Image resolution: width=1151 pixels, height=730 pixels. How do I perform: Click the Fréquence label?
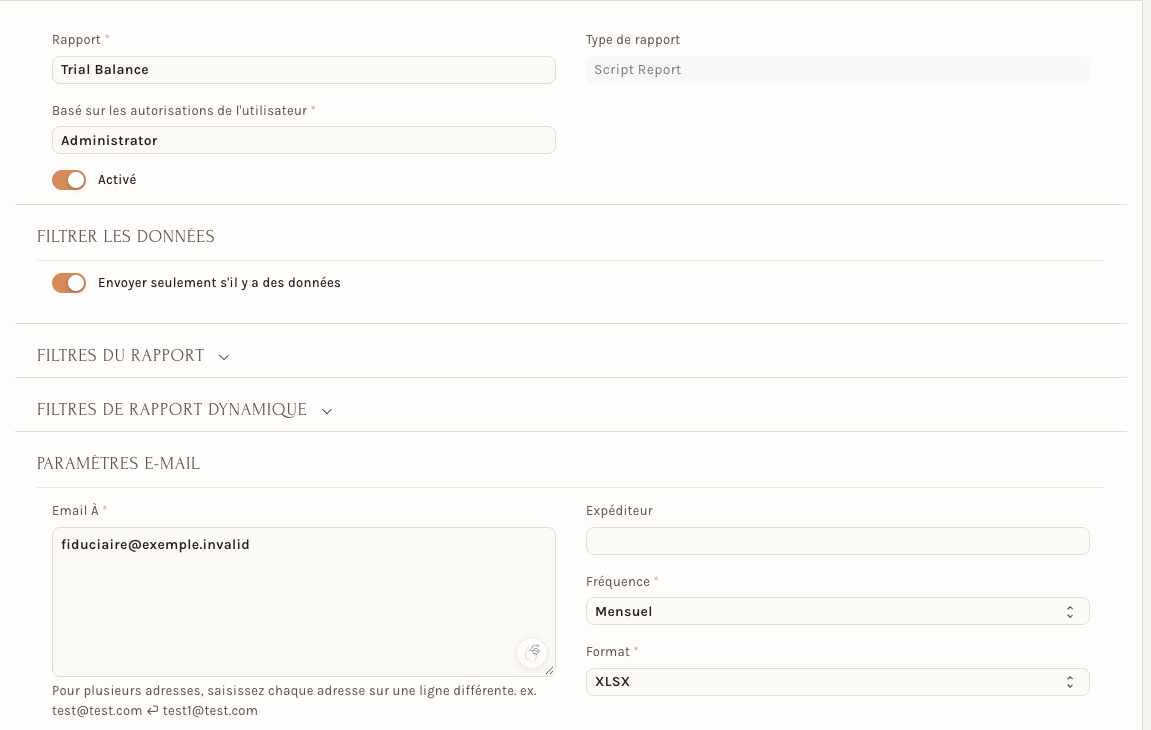[618, 582]
